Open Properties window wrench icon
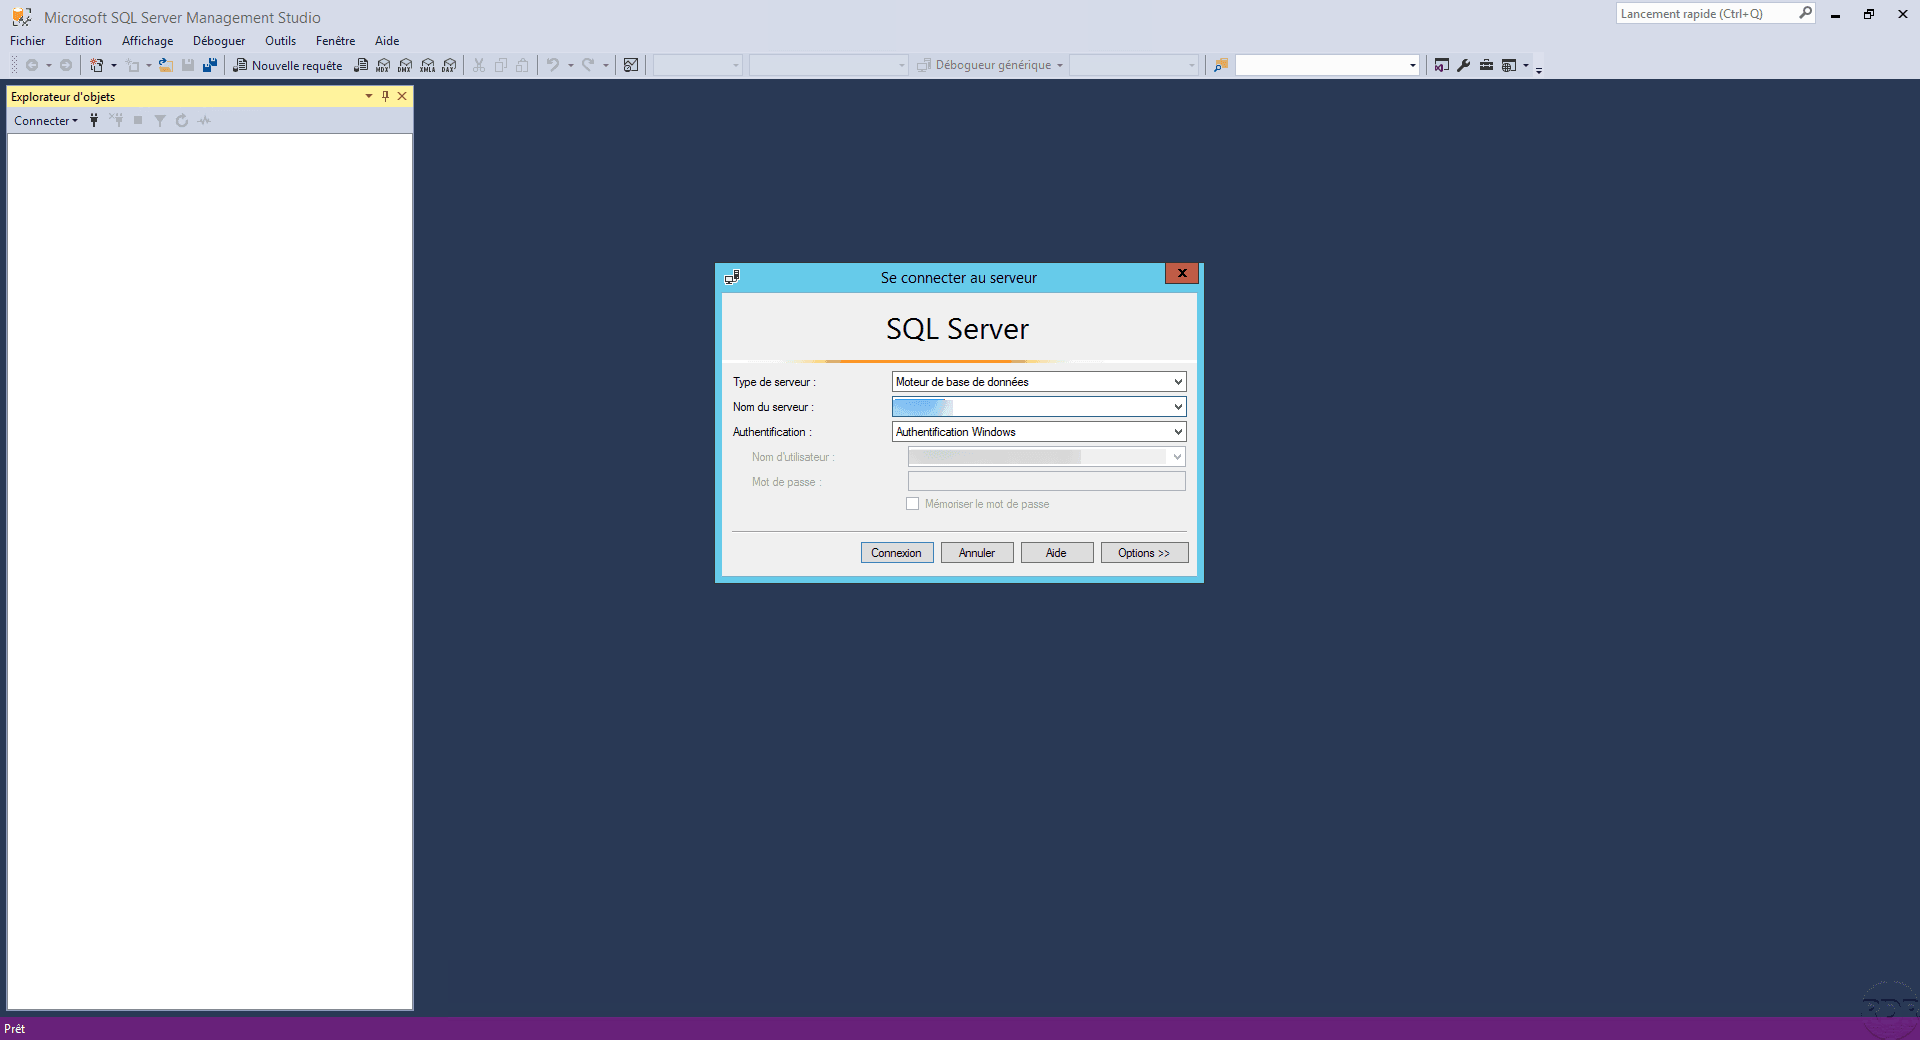 (1464, 65)
